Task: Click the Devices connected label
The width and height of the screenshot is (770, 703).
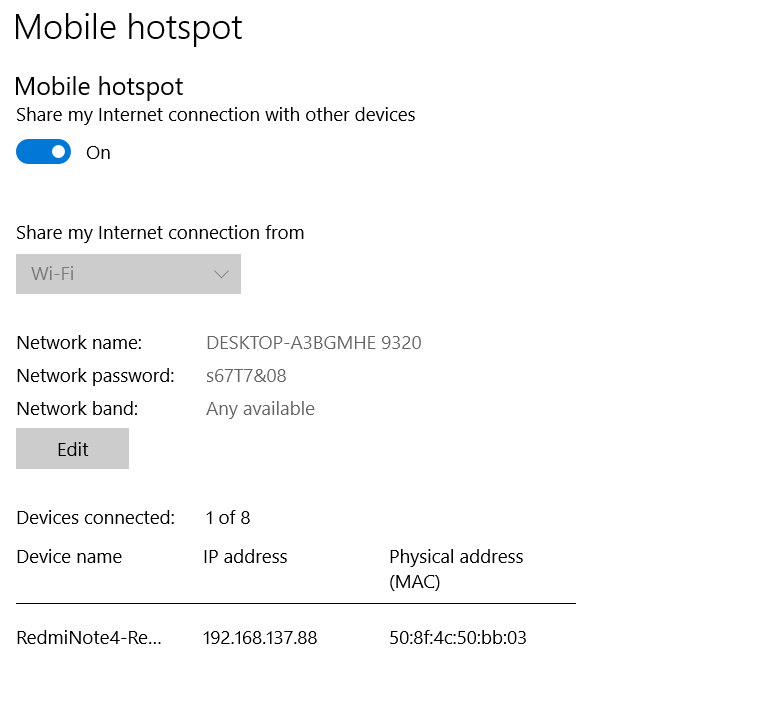Action: pyautogui.click(x=95, y=518)
